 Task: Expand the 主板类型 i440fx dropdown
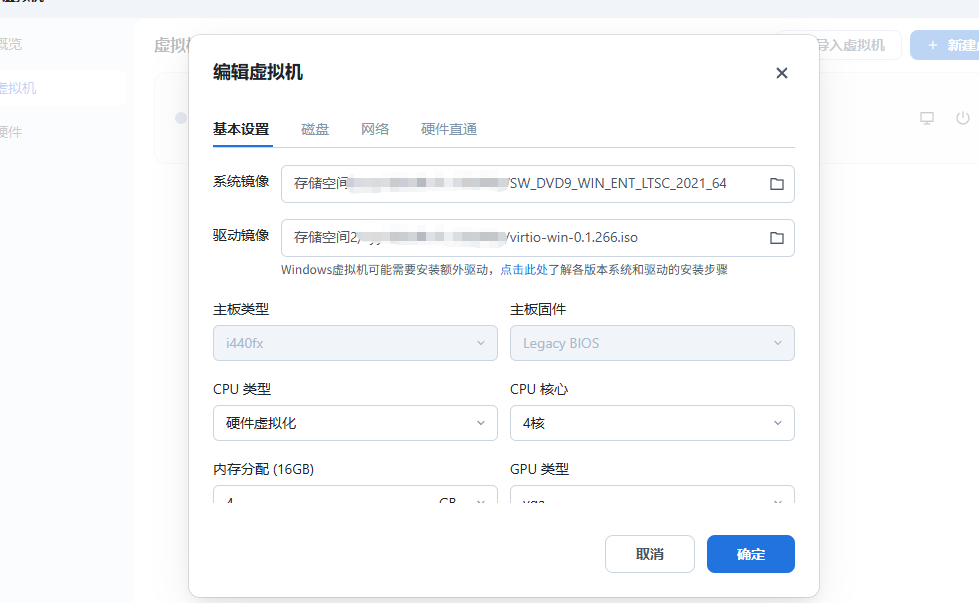pyautogui.click(x=355, y=343)
